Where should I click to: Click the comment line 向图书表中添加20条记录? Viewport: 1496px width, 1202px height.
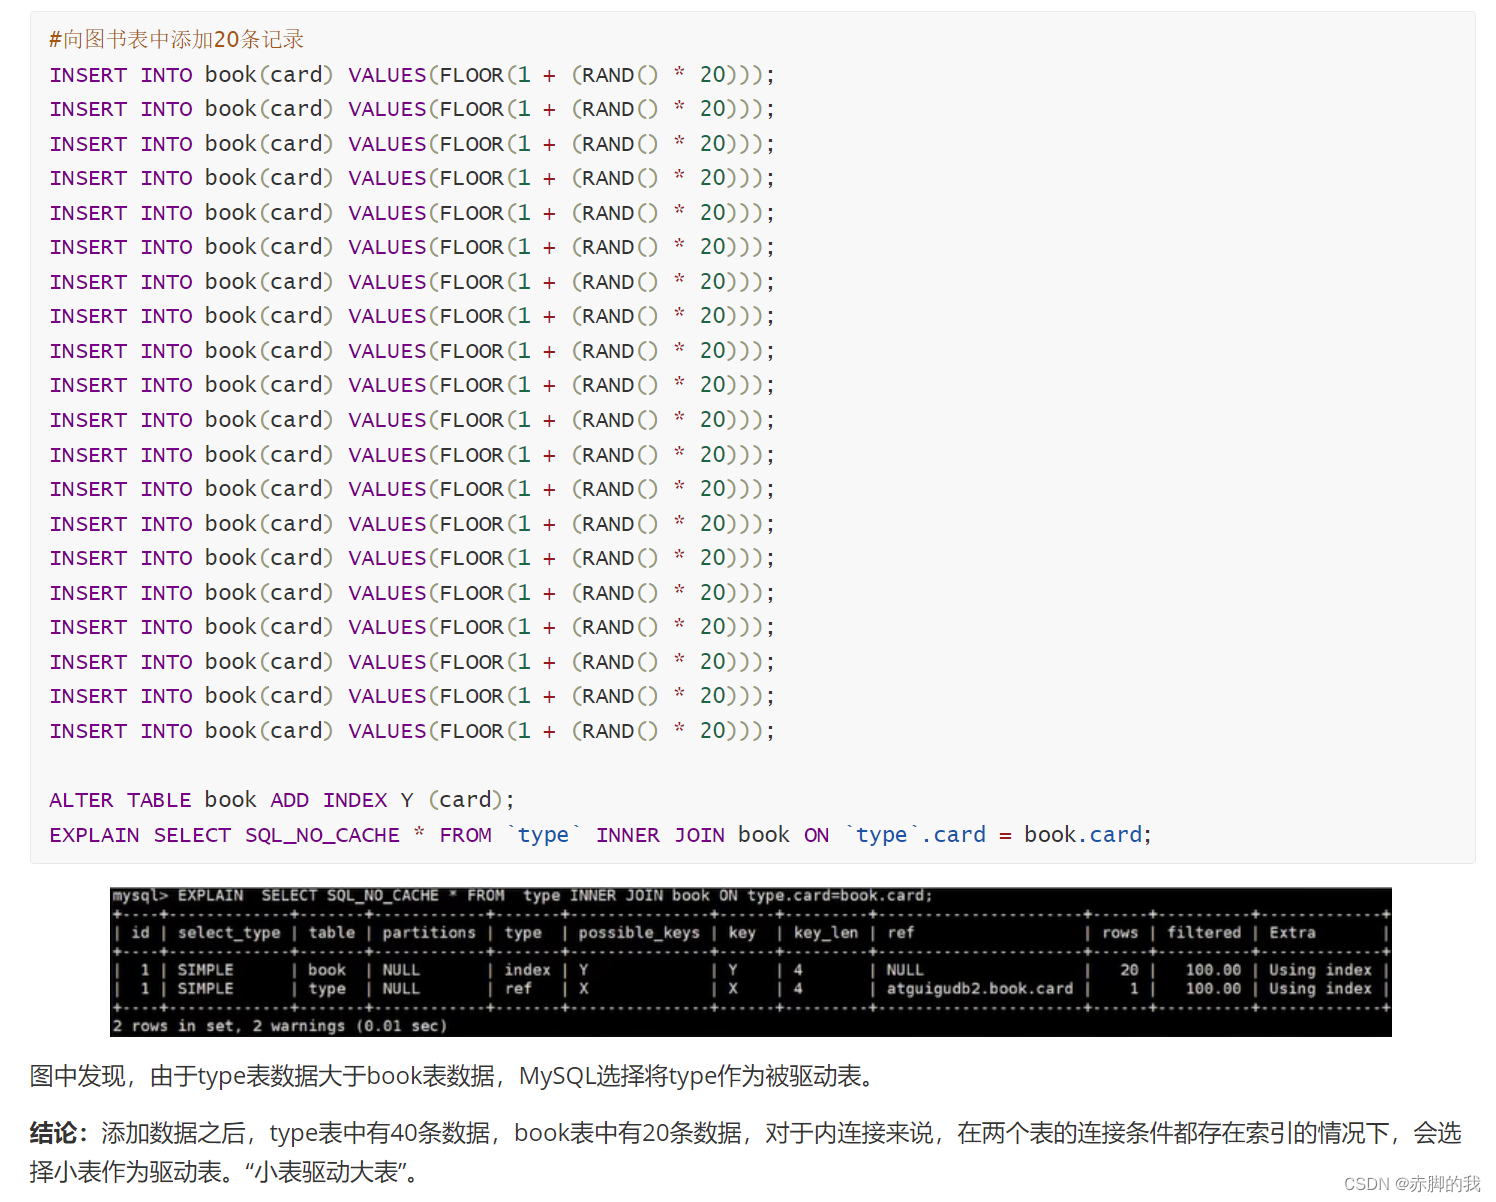pyautogui.click(x=176, y=40)
